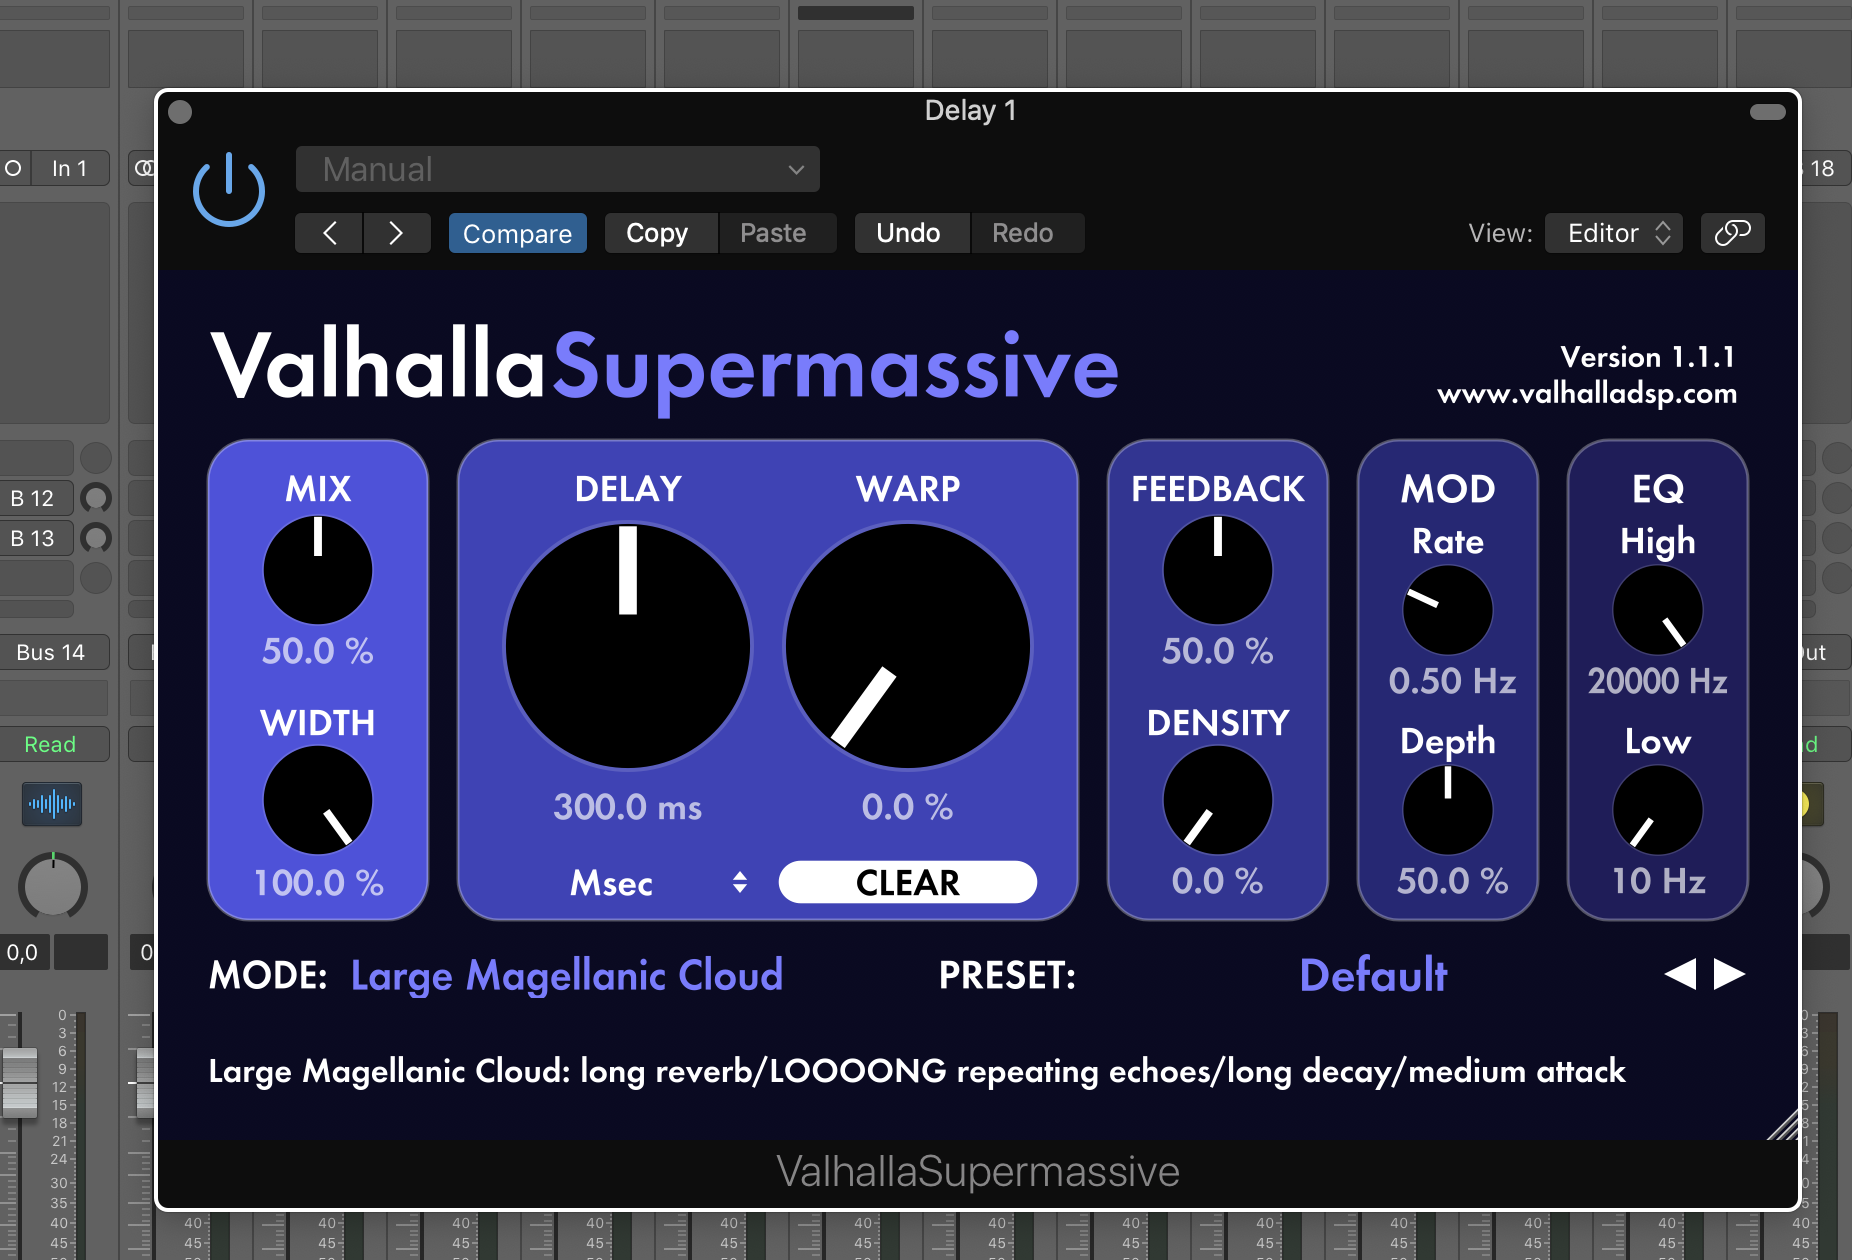Screen dimensions: 1852x1260
Task: Toggle the Compare button
Action: [517, 233]
